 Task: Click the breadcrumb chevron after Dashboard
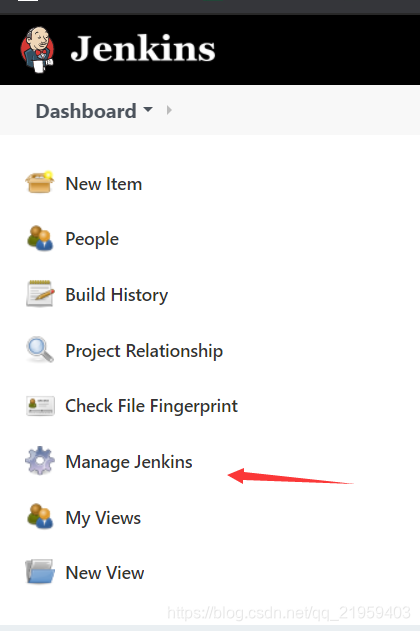169,110
